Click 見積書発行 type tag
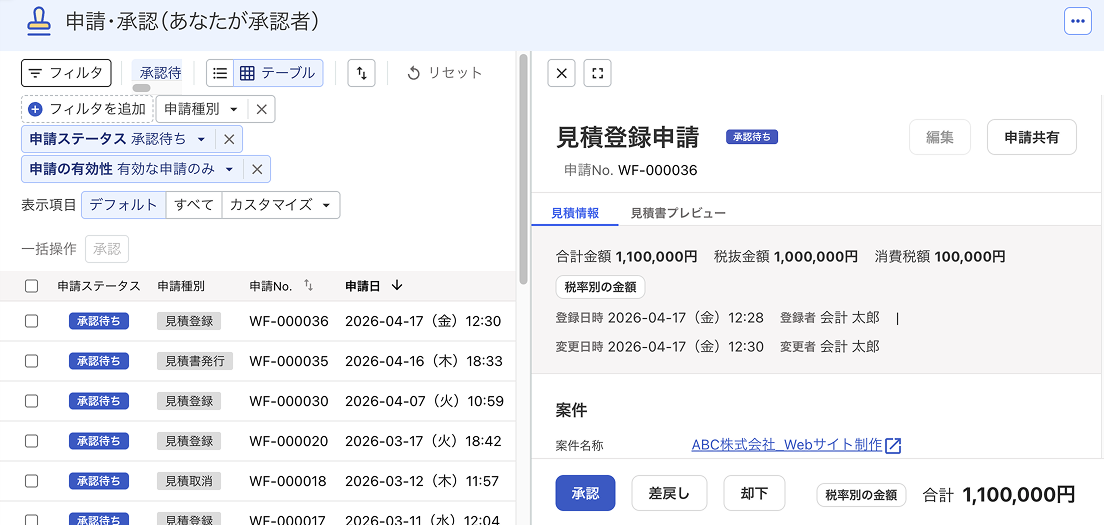The image size is (1104, 525). click(194, 361)
